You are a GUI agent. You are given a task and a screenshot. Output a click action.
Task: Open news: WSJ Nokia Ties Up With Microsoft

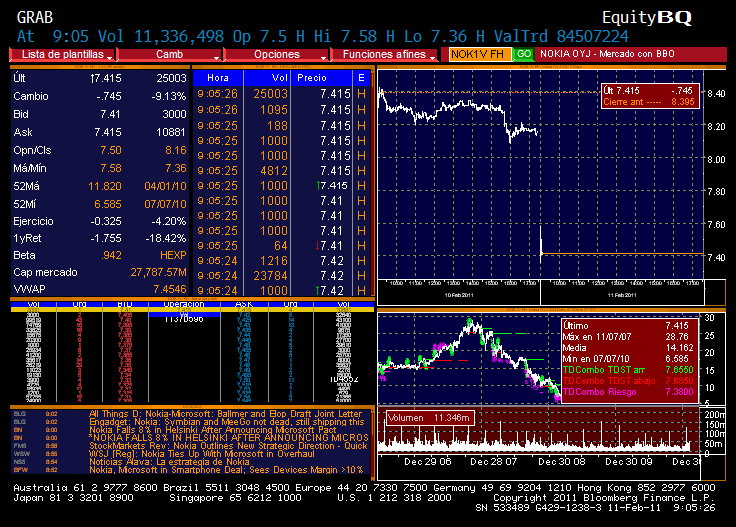coord(202,454)
